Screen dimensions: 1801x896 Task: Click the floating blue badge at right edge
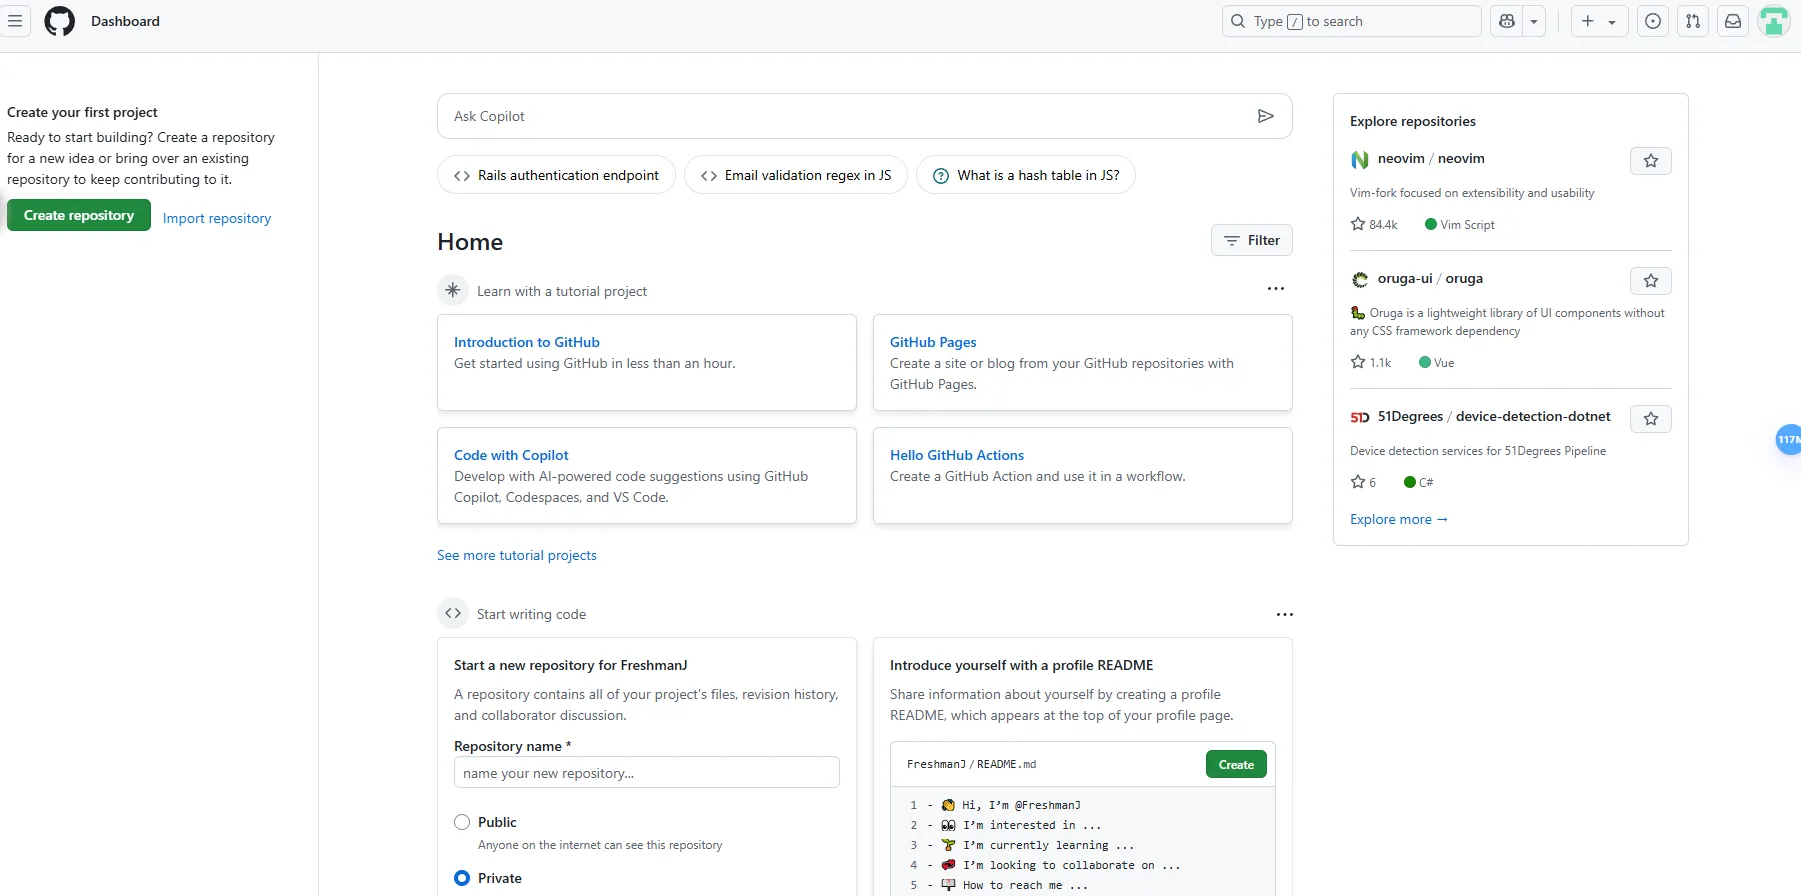pyautogui.click(x=1788, y=439)
